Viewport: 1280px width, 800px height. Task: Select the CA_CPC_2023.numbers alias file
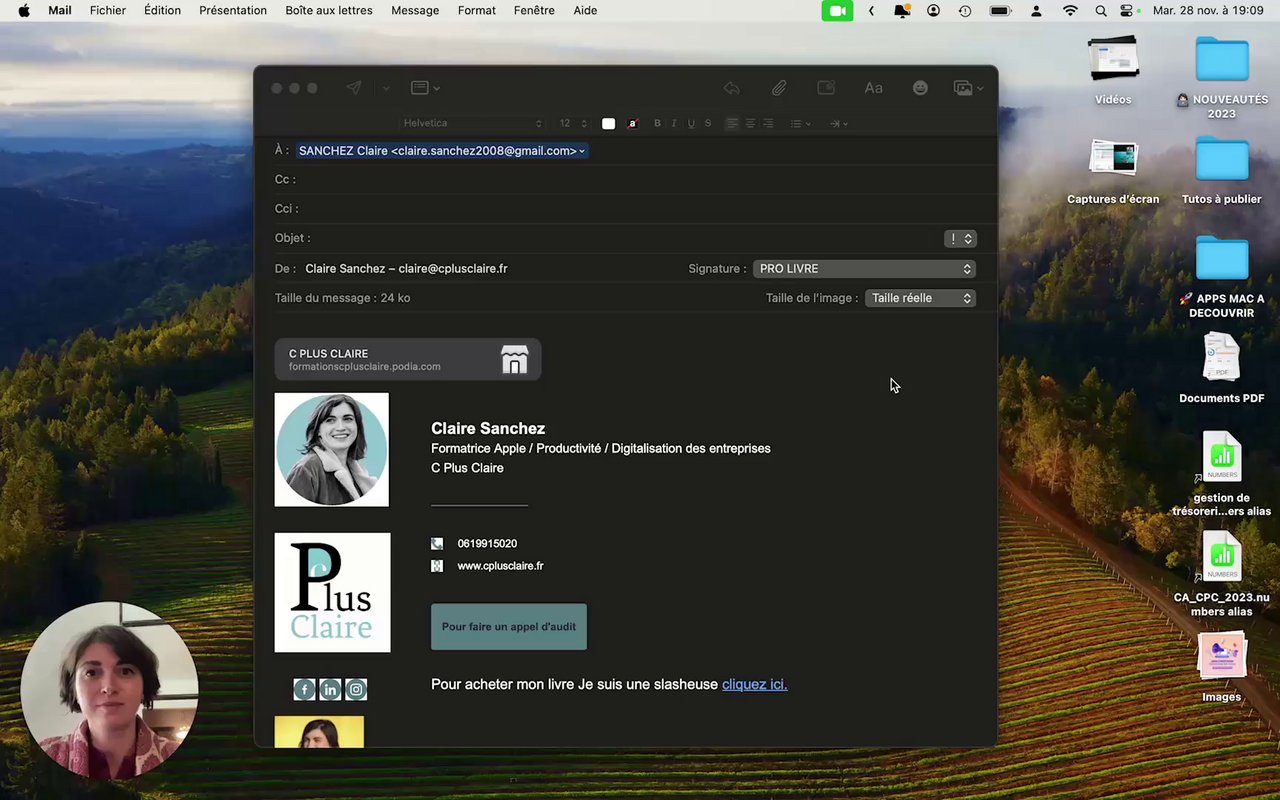[x=1222, y=574]
